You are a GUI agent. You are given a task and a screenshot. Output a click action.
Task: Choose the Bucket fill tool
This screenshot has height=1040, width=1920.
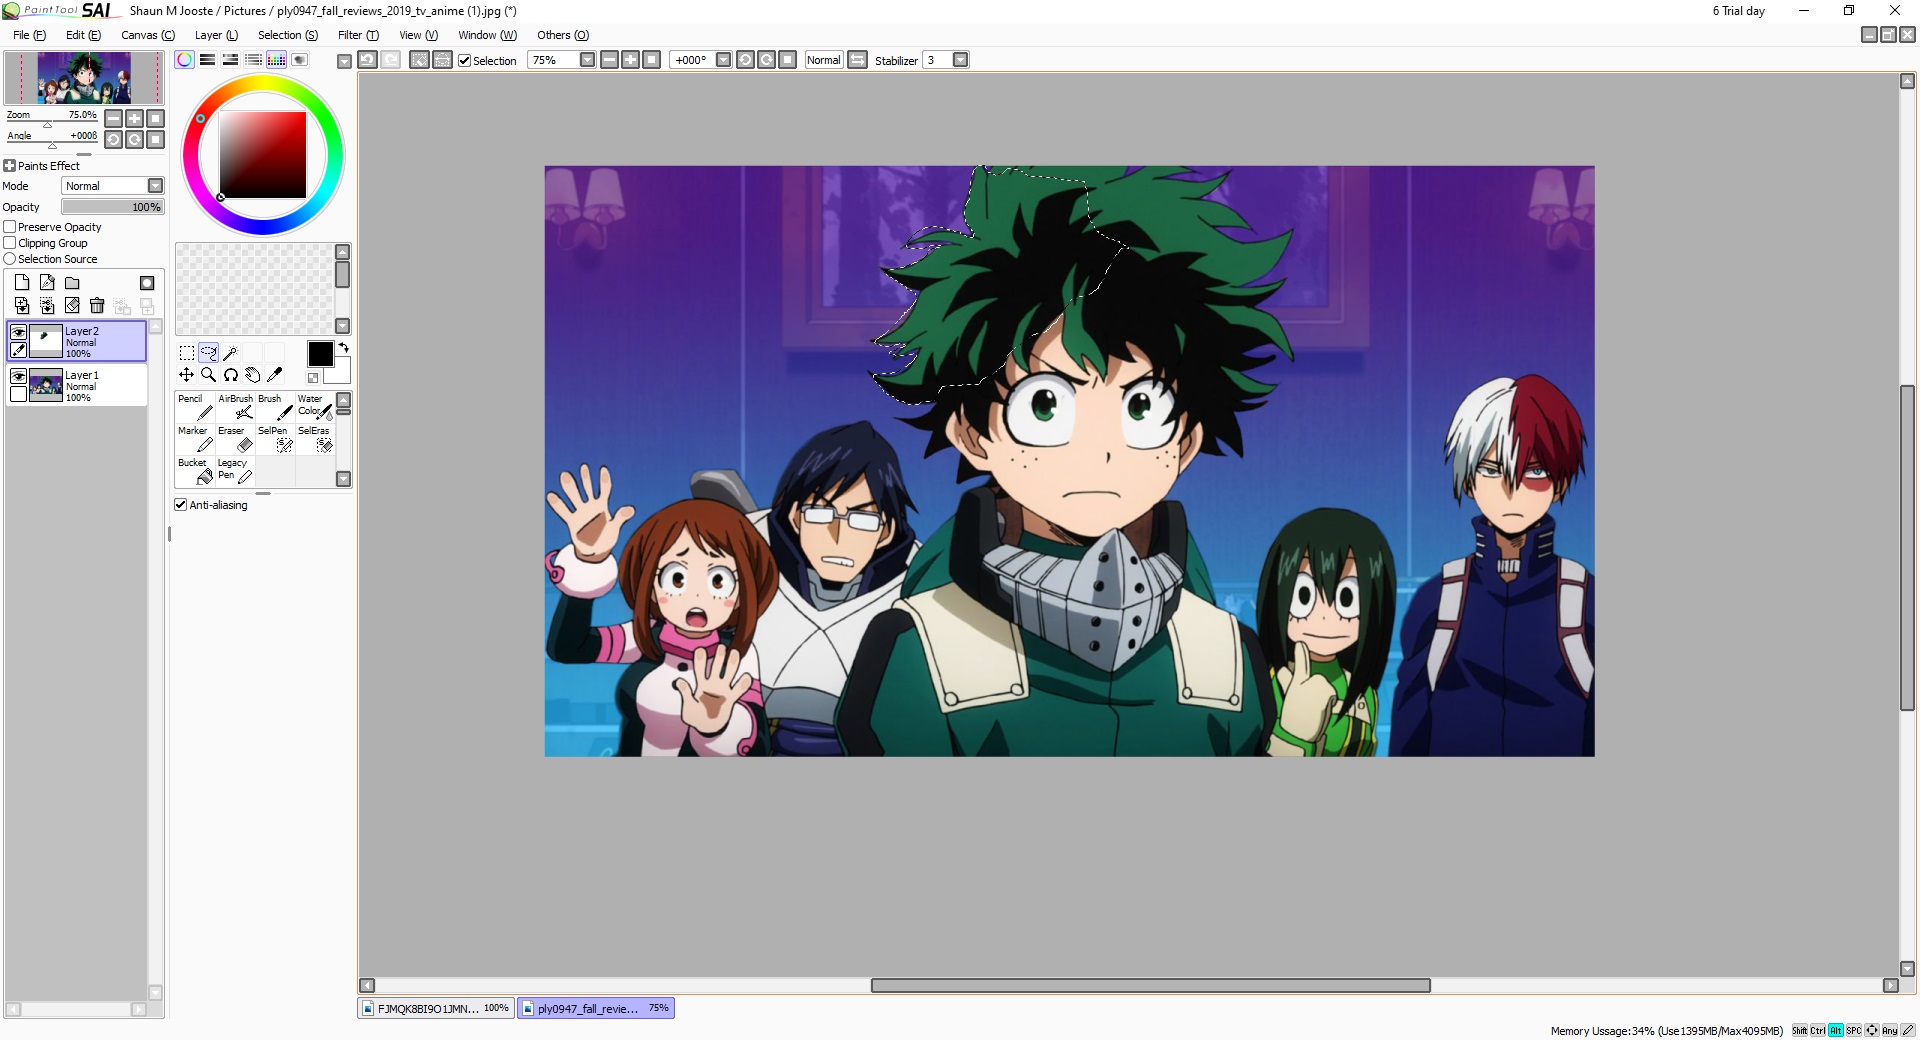coord(195,471)
